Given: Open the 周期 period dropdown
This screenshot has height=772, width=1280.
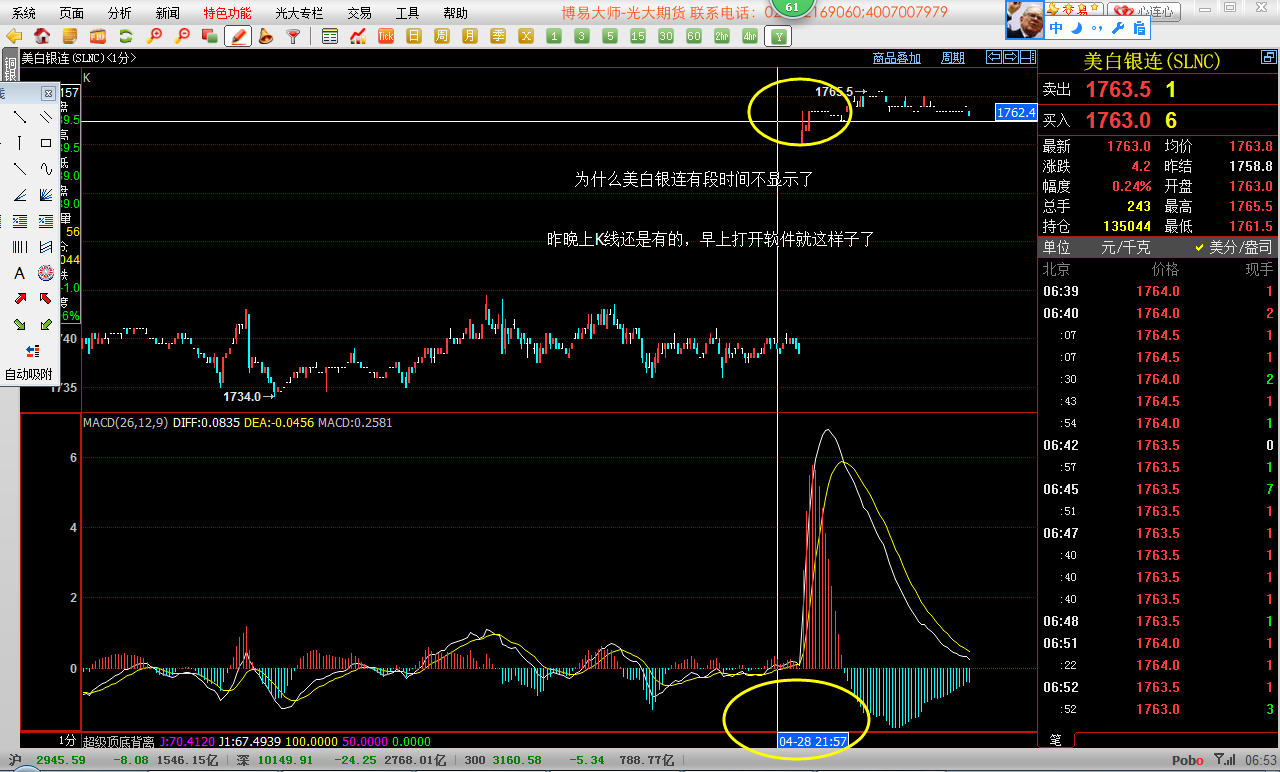Looking at the screenshot, I should [x=953, y=58].
